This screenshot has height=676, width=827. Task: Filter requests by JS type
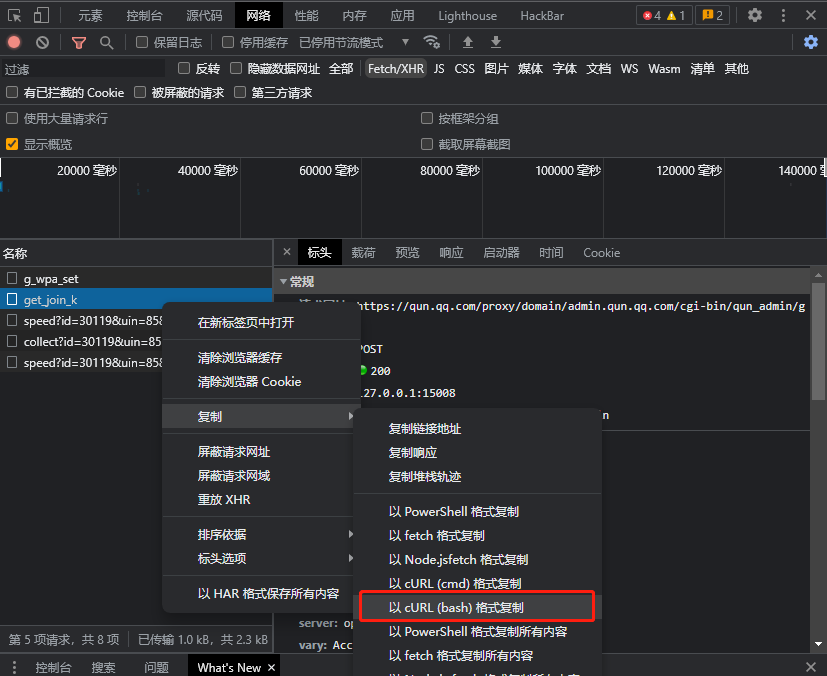439,69
